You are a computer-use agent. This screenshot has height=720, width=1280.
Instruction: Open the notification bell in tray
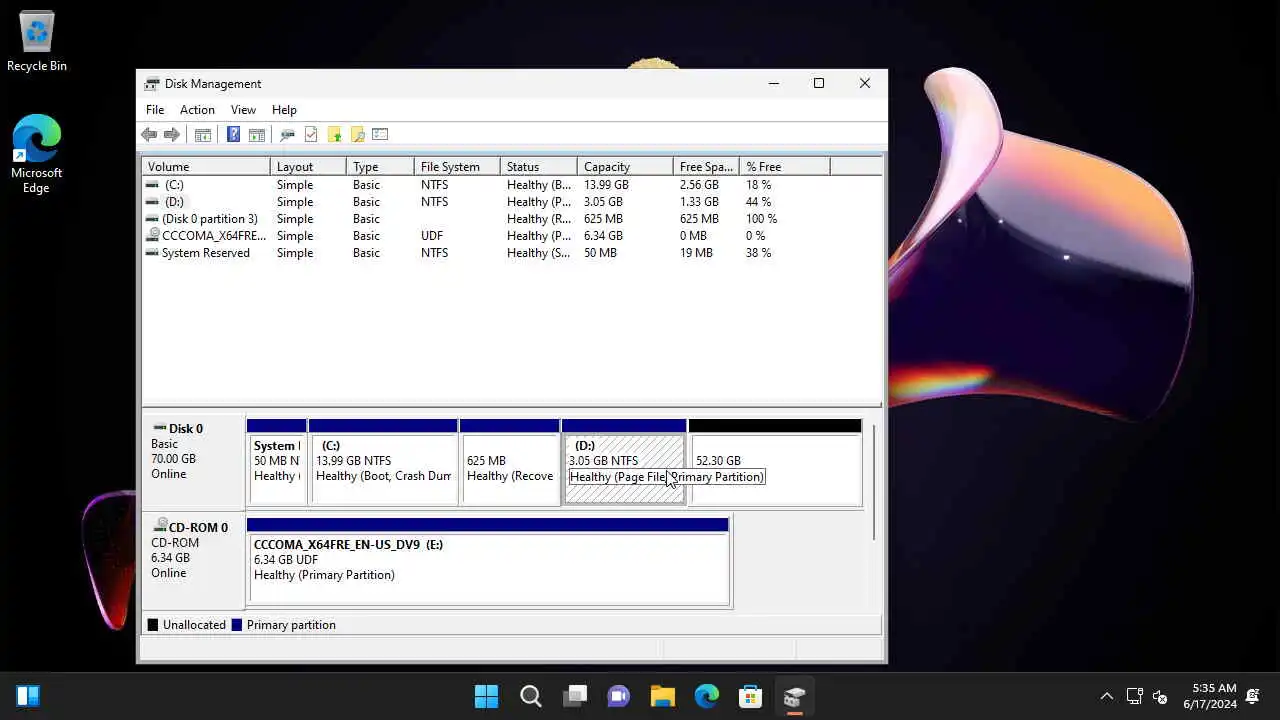tap(1253, 696)
